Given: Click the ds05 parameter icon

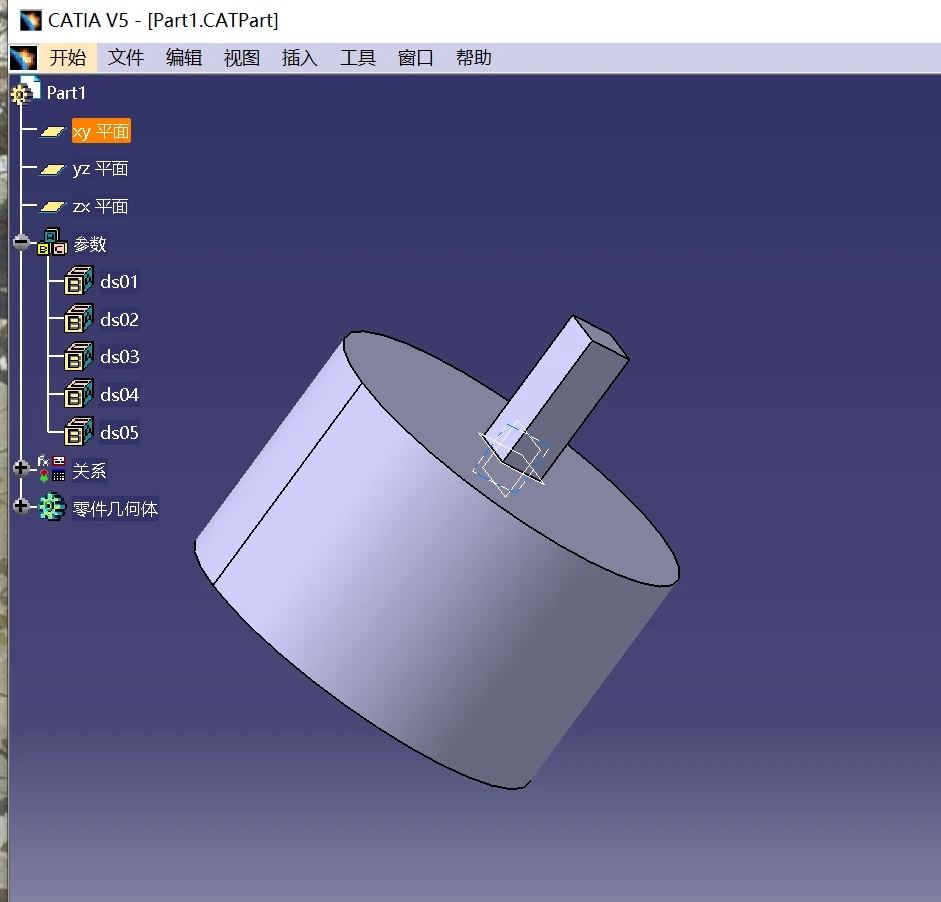Looking at the screenshot, I should click(x=78, y=431).
